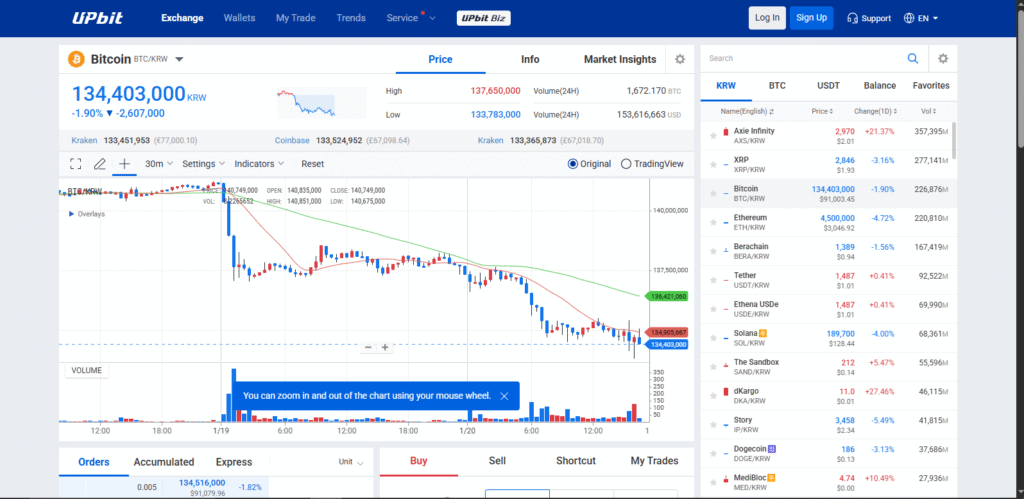Open the market list settings gear
This screenshot has width=1024, height=499.
pos(942,59)
